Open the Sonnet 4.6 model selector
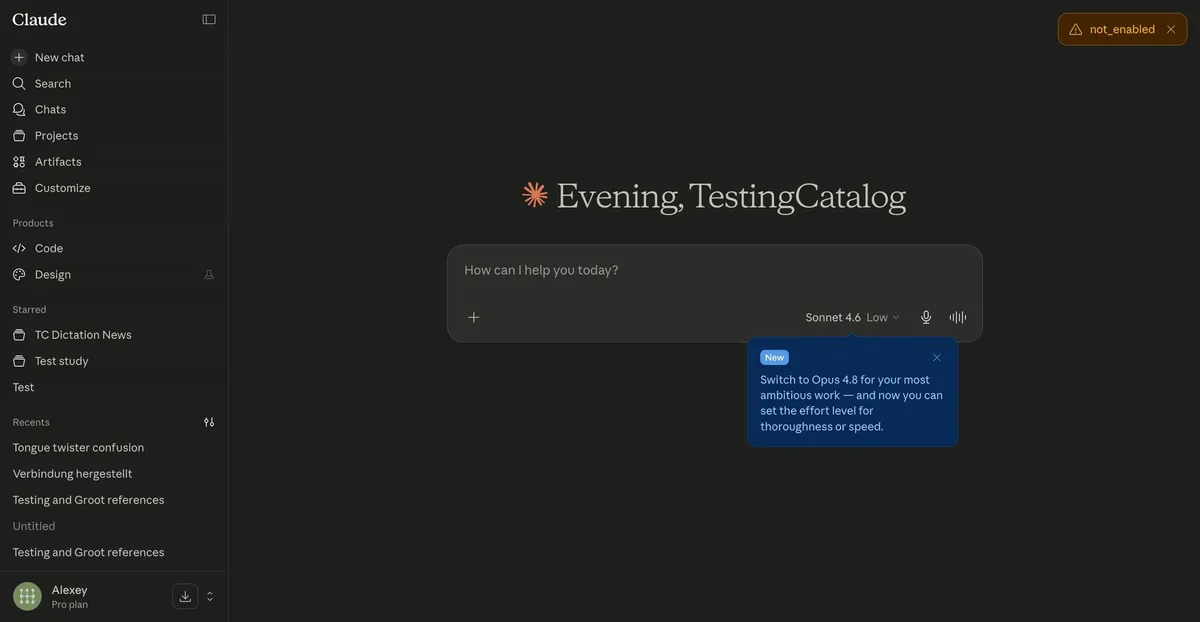 coord(833,317)
